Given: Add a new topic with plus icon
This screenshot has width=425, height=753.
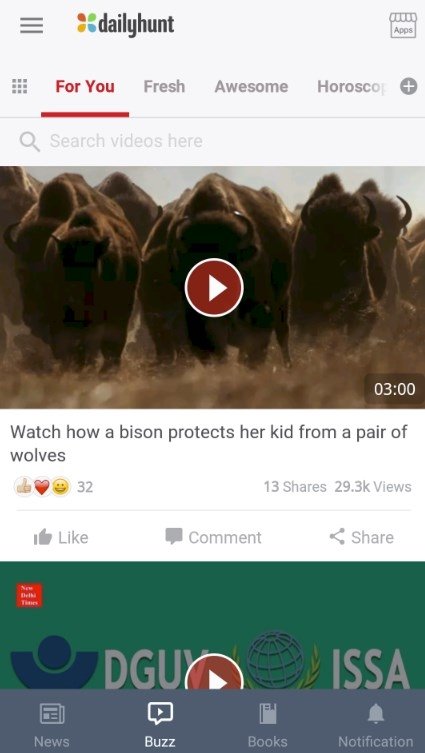Looking at the screenshot, I should pyautogui.click(x=409, y=86).
